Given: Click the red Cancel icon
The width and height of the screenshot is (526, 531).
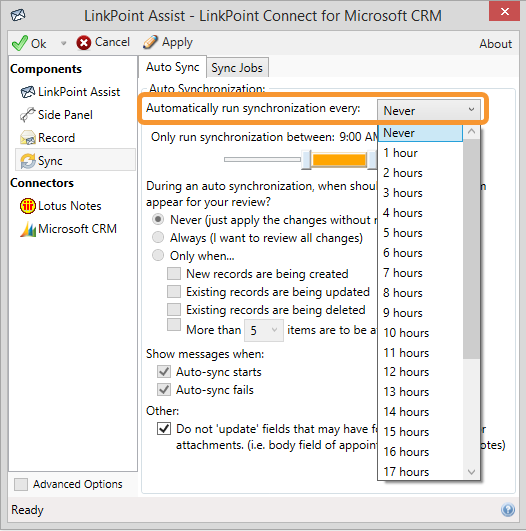Looking at the screenshot, I should pyautogui.click(x=84, y=43).
